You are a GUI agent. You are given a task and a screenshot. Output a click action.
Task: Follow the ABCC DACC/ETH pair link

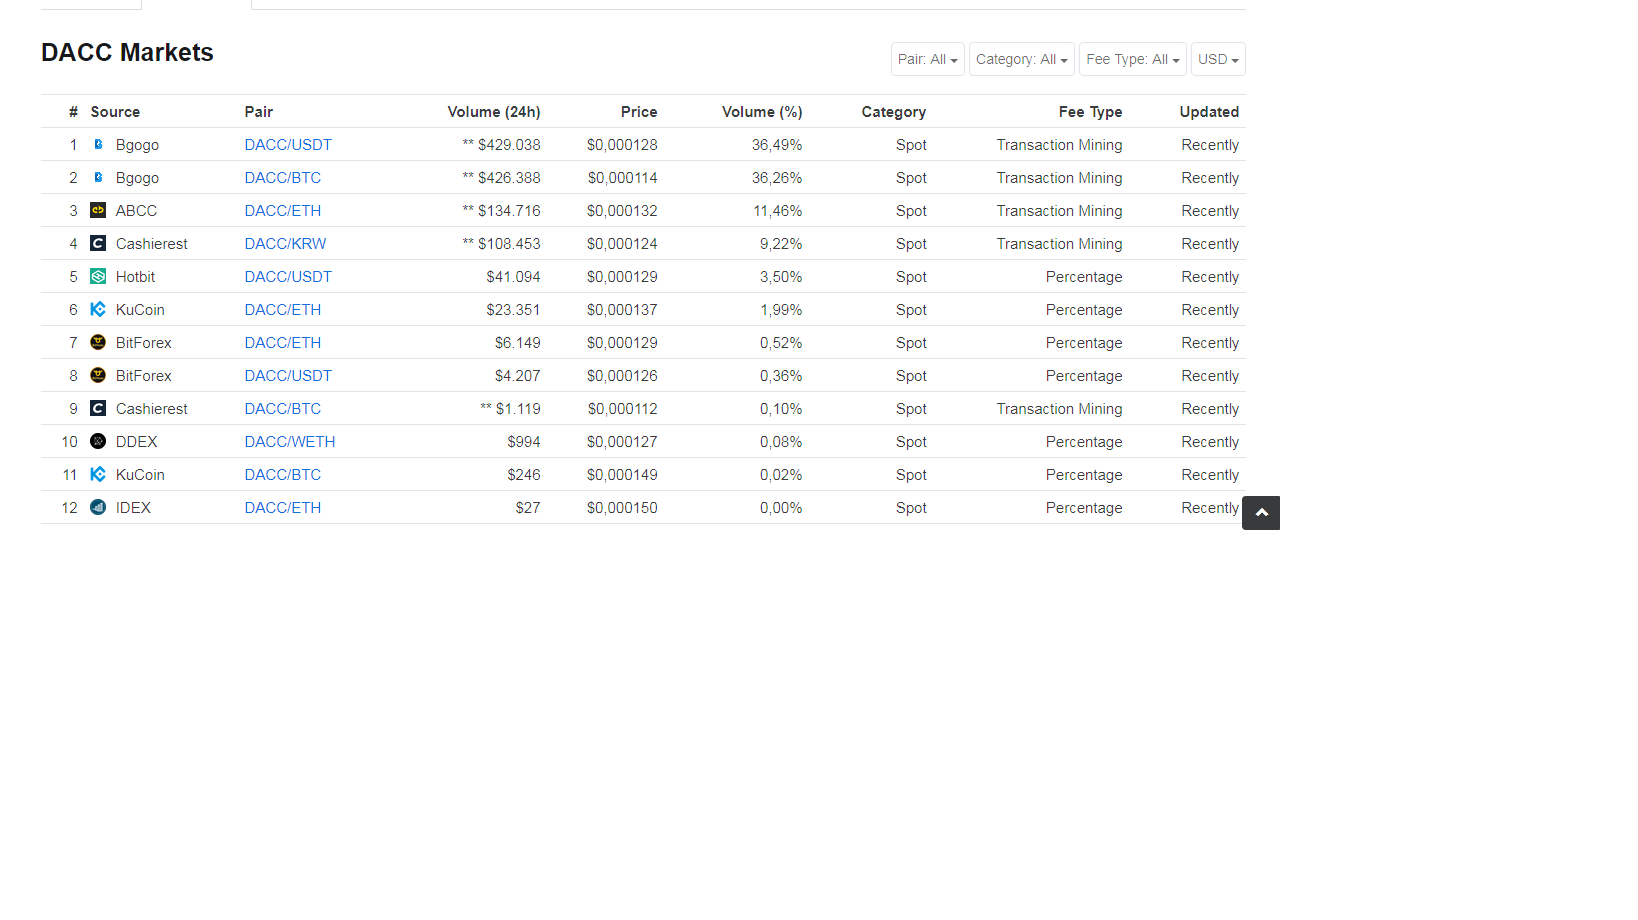pos(283,211)
